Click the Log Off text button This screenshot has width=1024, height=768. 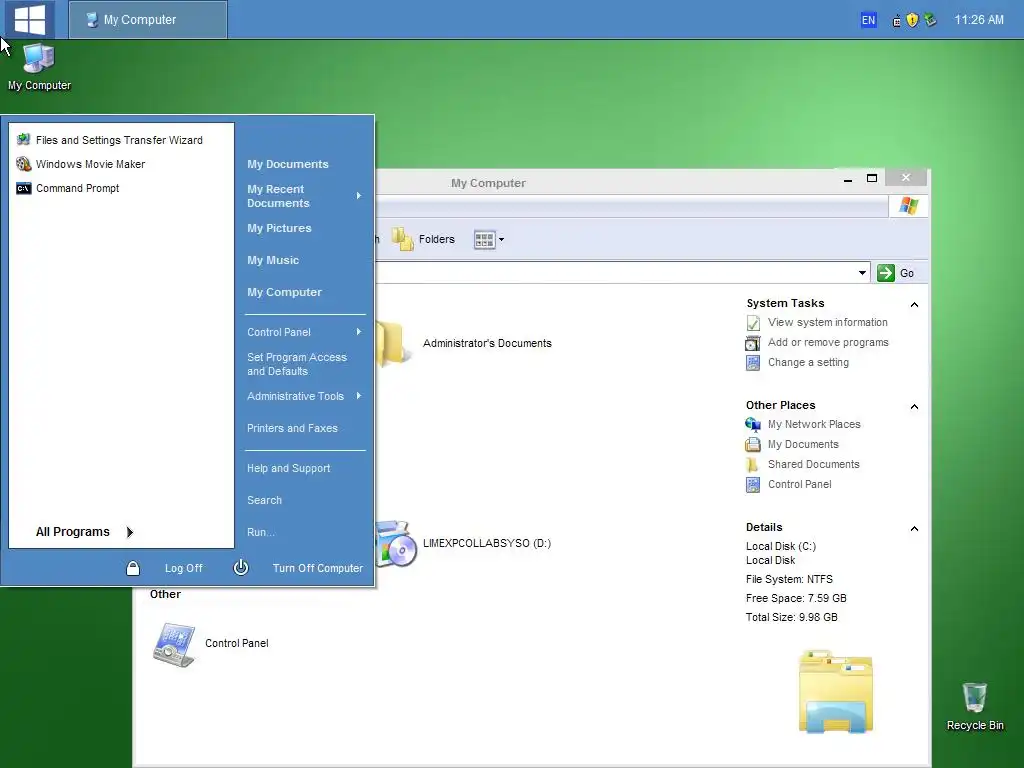pos(184,568)
